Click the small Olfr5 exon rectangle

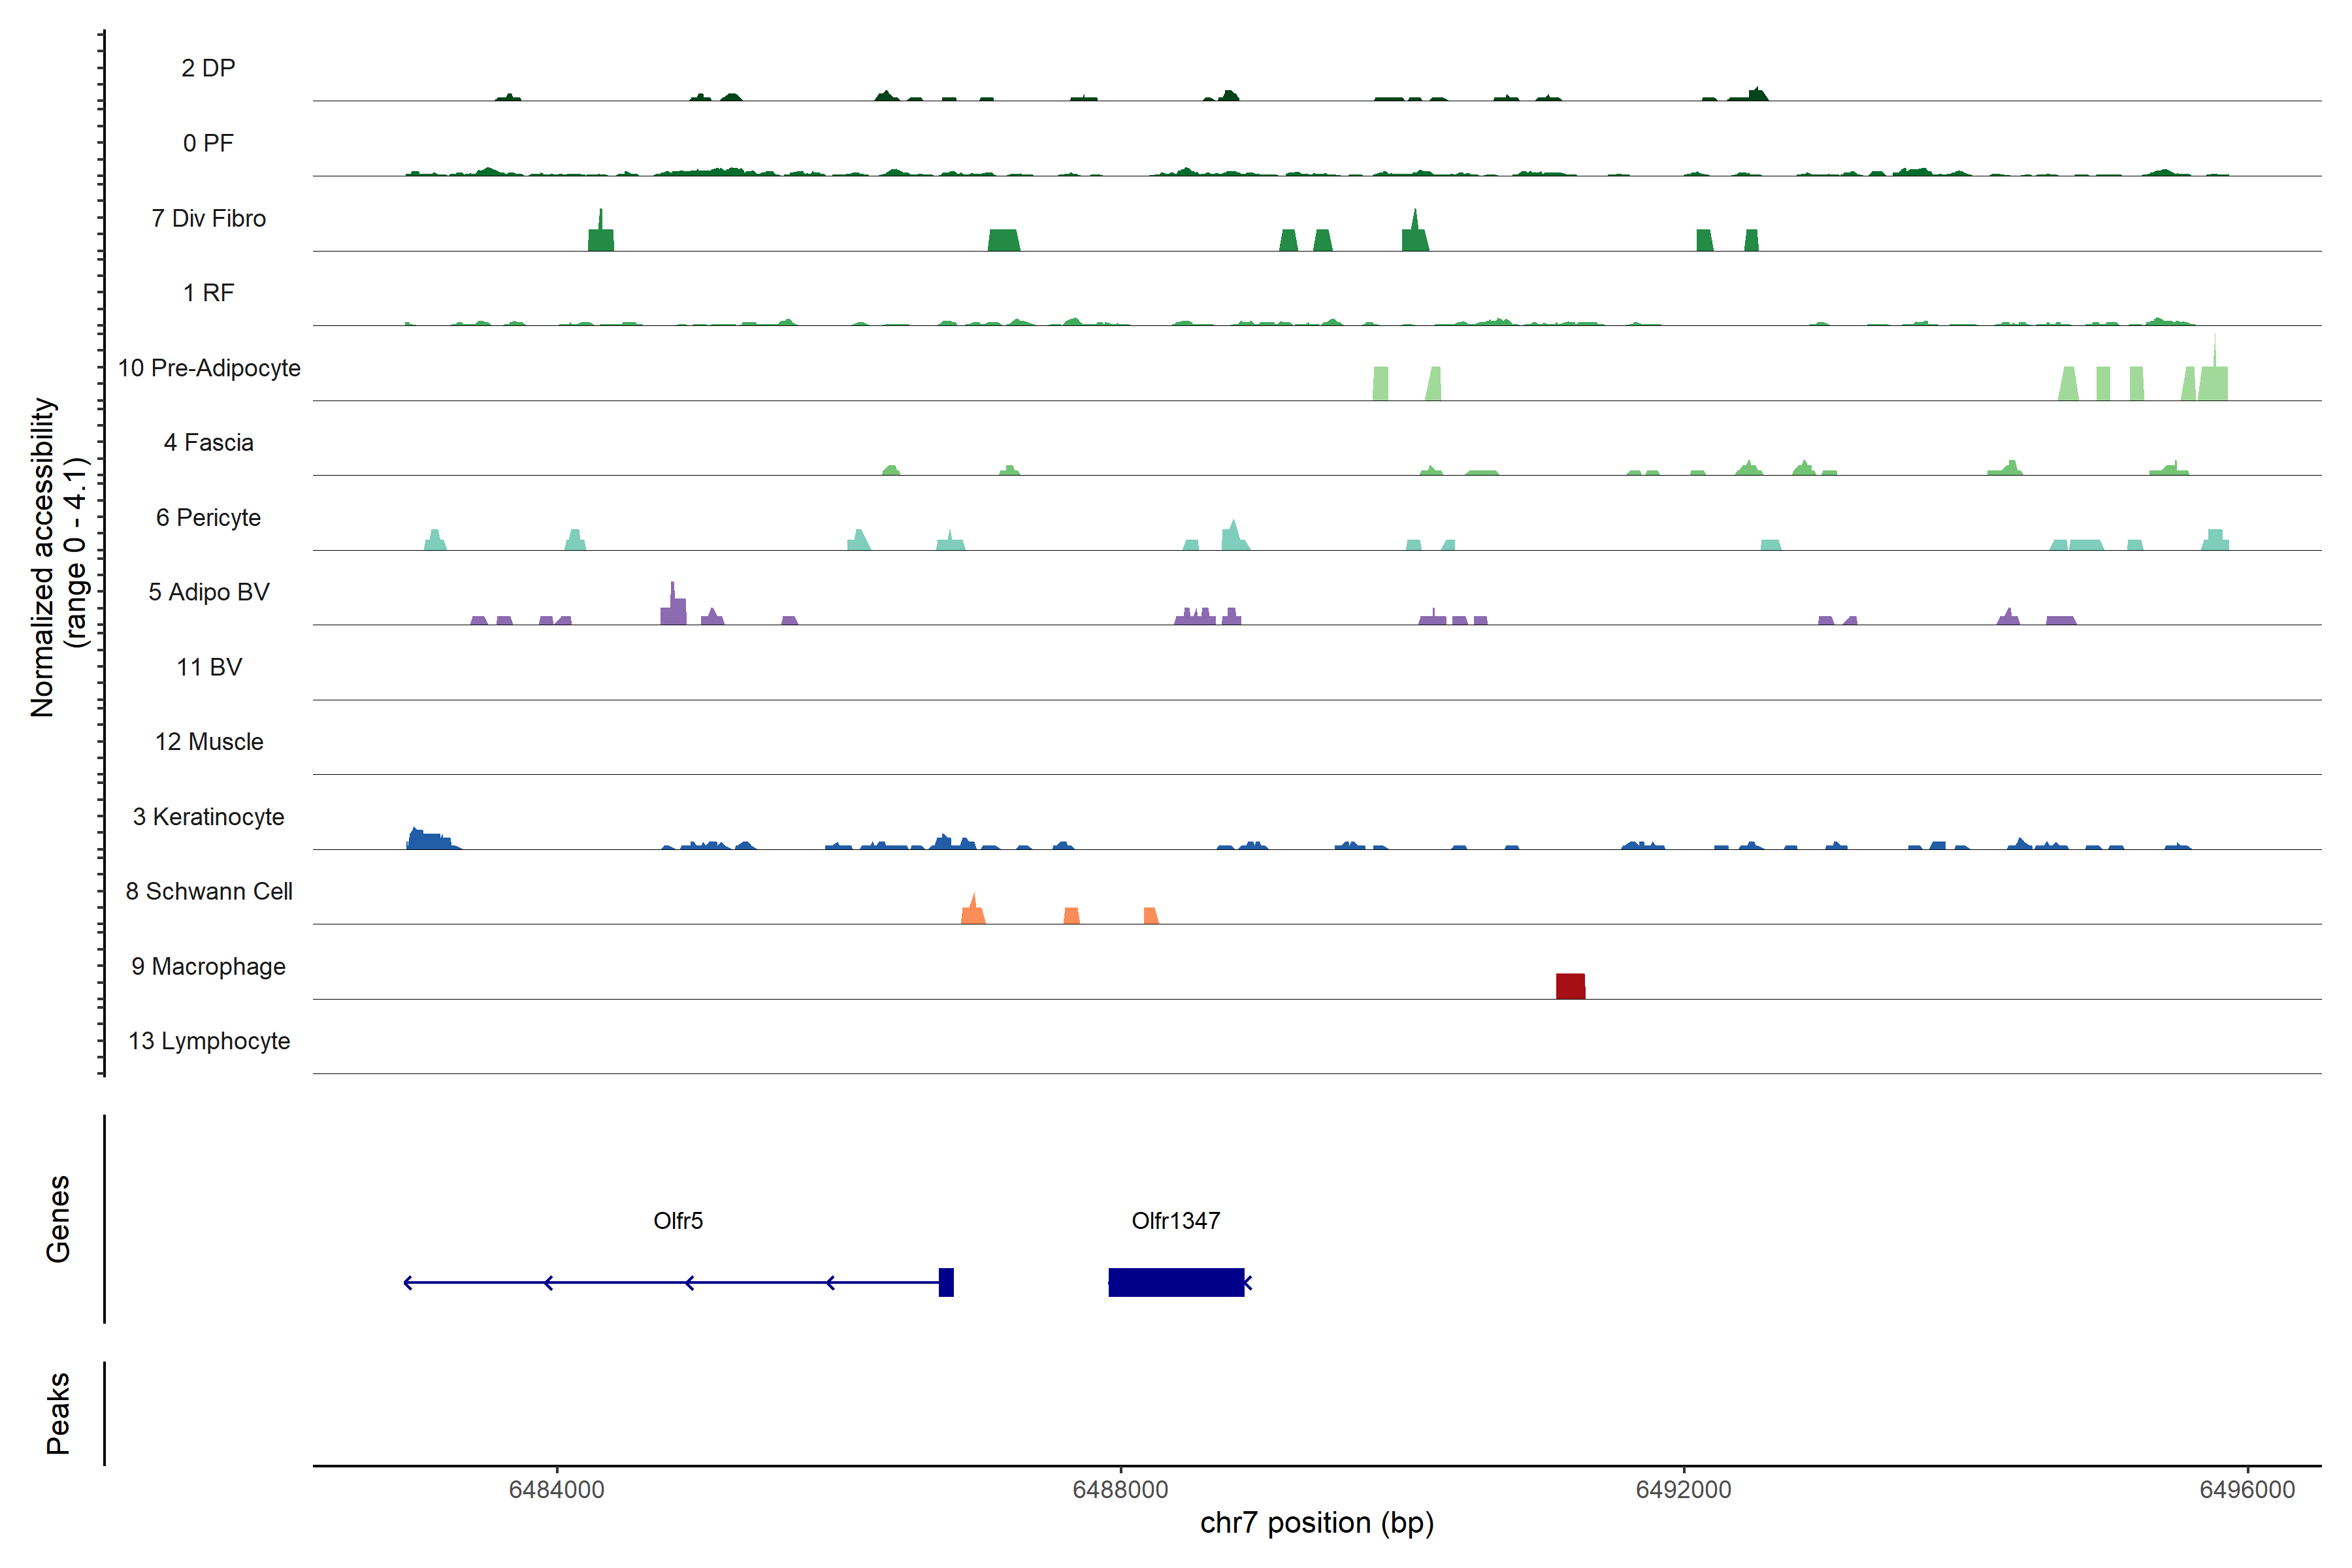(x=946, y=1282)
